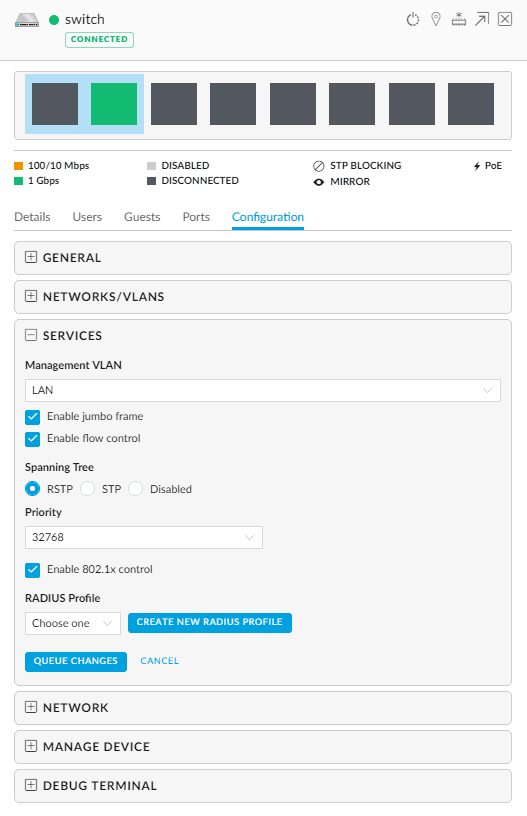
Task: Click the Queue Changes button
Action: [x=76, y=661]
